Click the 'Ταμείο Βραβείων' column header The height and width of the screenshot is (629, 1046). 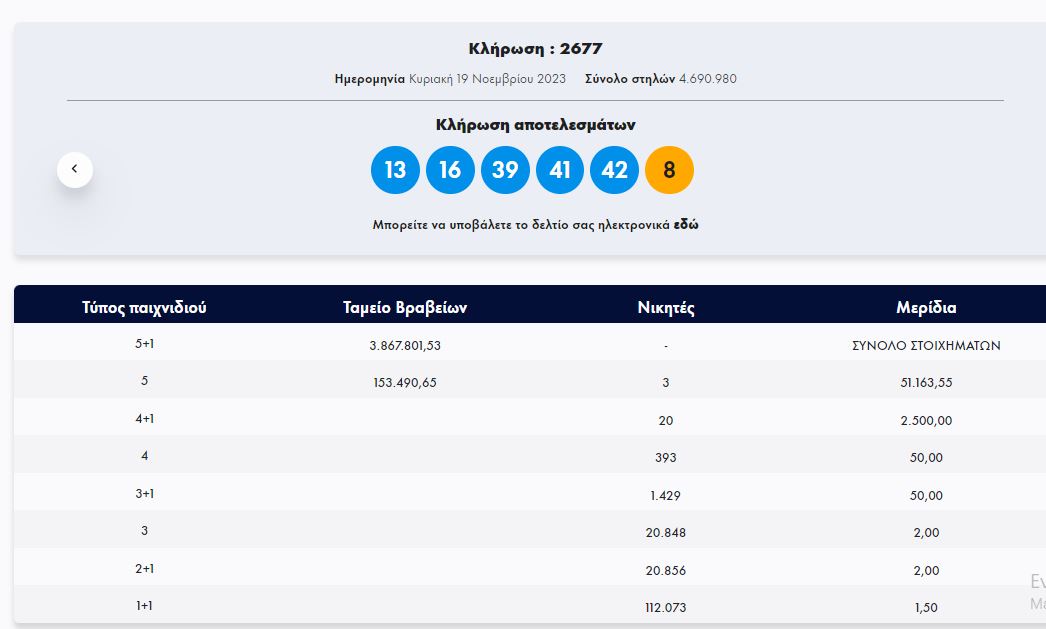coord(404,308)
